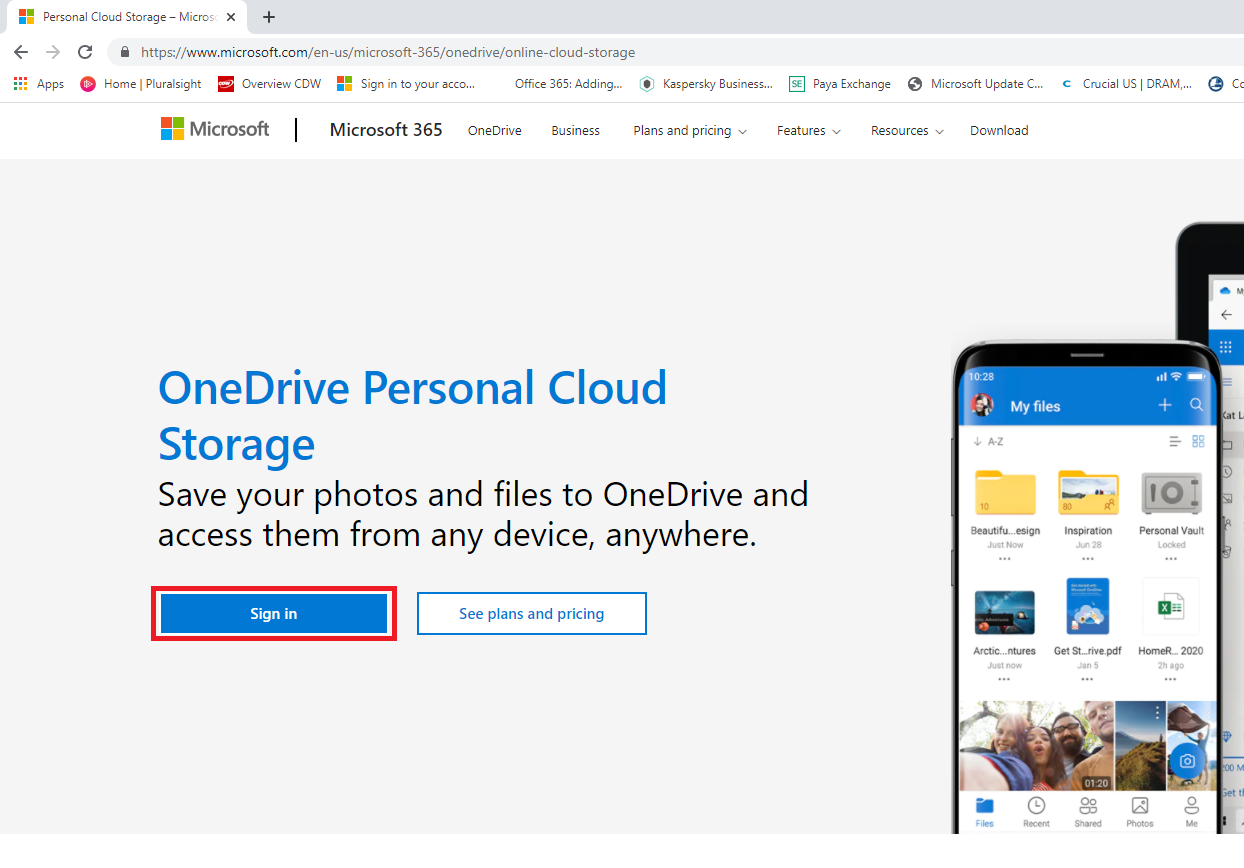Open the Personal Vault safe icon
The width and height of the screenshot is (1244, 868).
pyautogui.click(x=1171, y=492)
